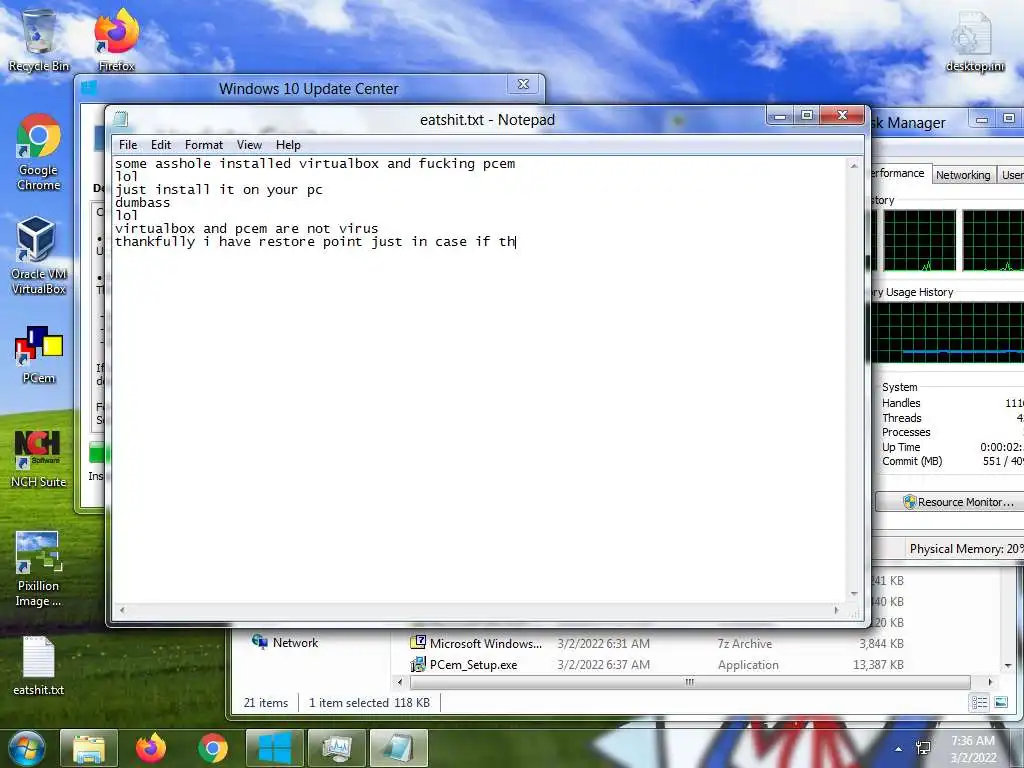Viewport: 1024px width, 768px height.
Task: Click the Chrome taskbar icon
Action: (x=213, y=748)
